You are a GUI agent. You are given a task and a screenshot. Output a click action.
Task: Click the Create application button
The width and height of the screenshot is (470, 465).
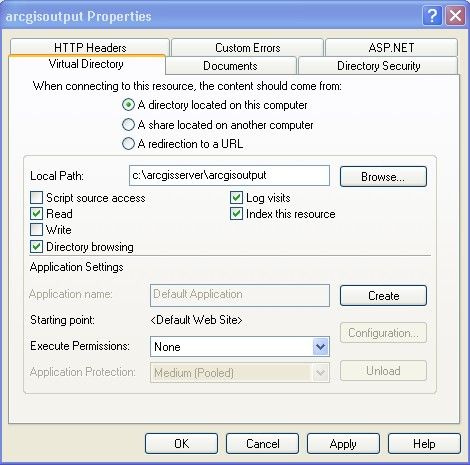(383, 296)
